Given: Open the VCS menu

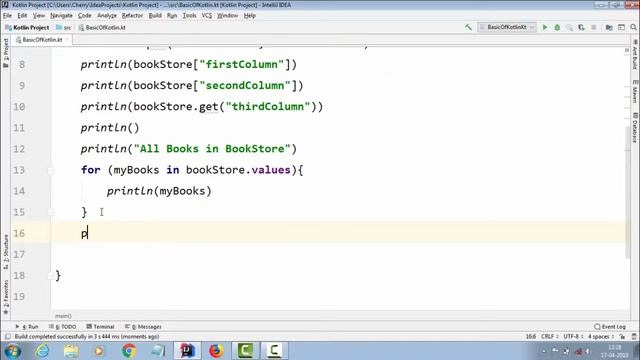Looking at the screenshot, I should click(x=207, y=16).
